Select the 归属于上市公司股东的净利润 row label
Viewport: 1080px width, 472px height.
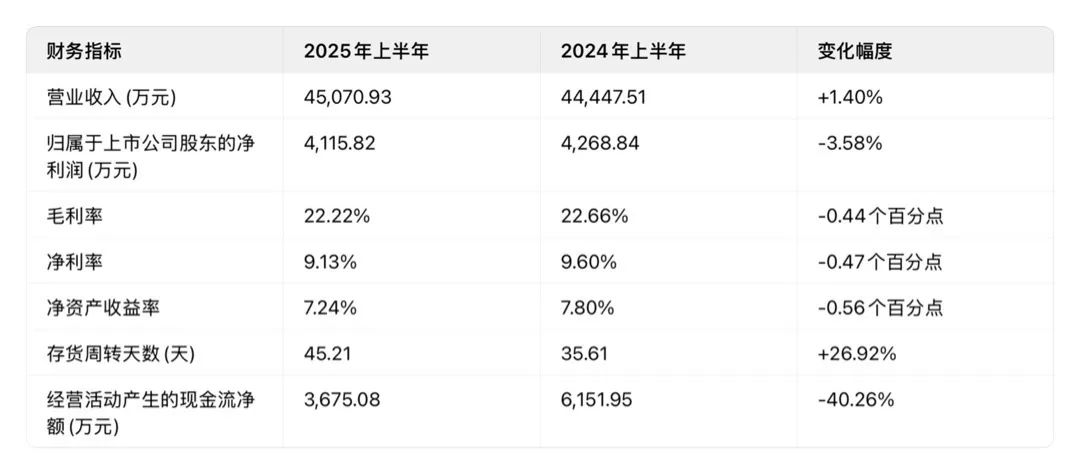[x=151, y=156]
